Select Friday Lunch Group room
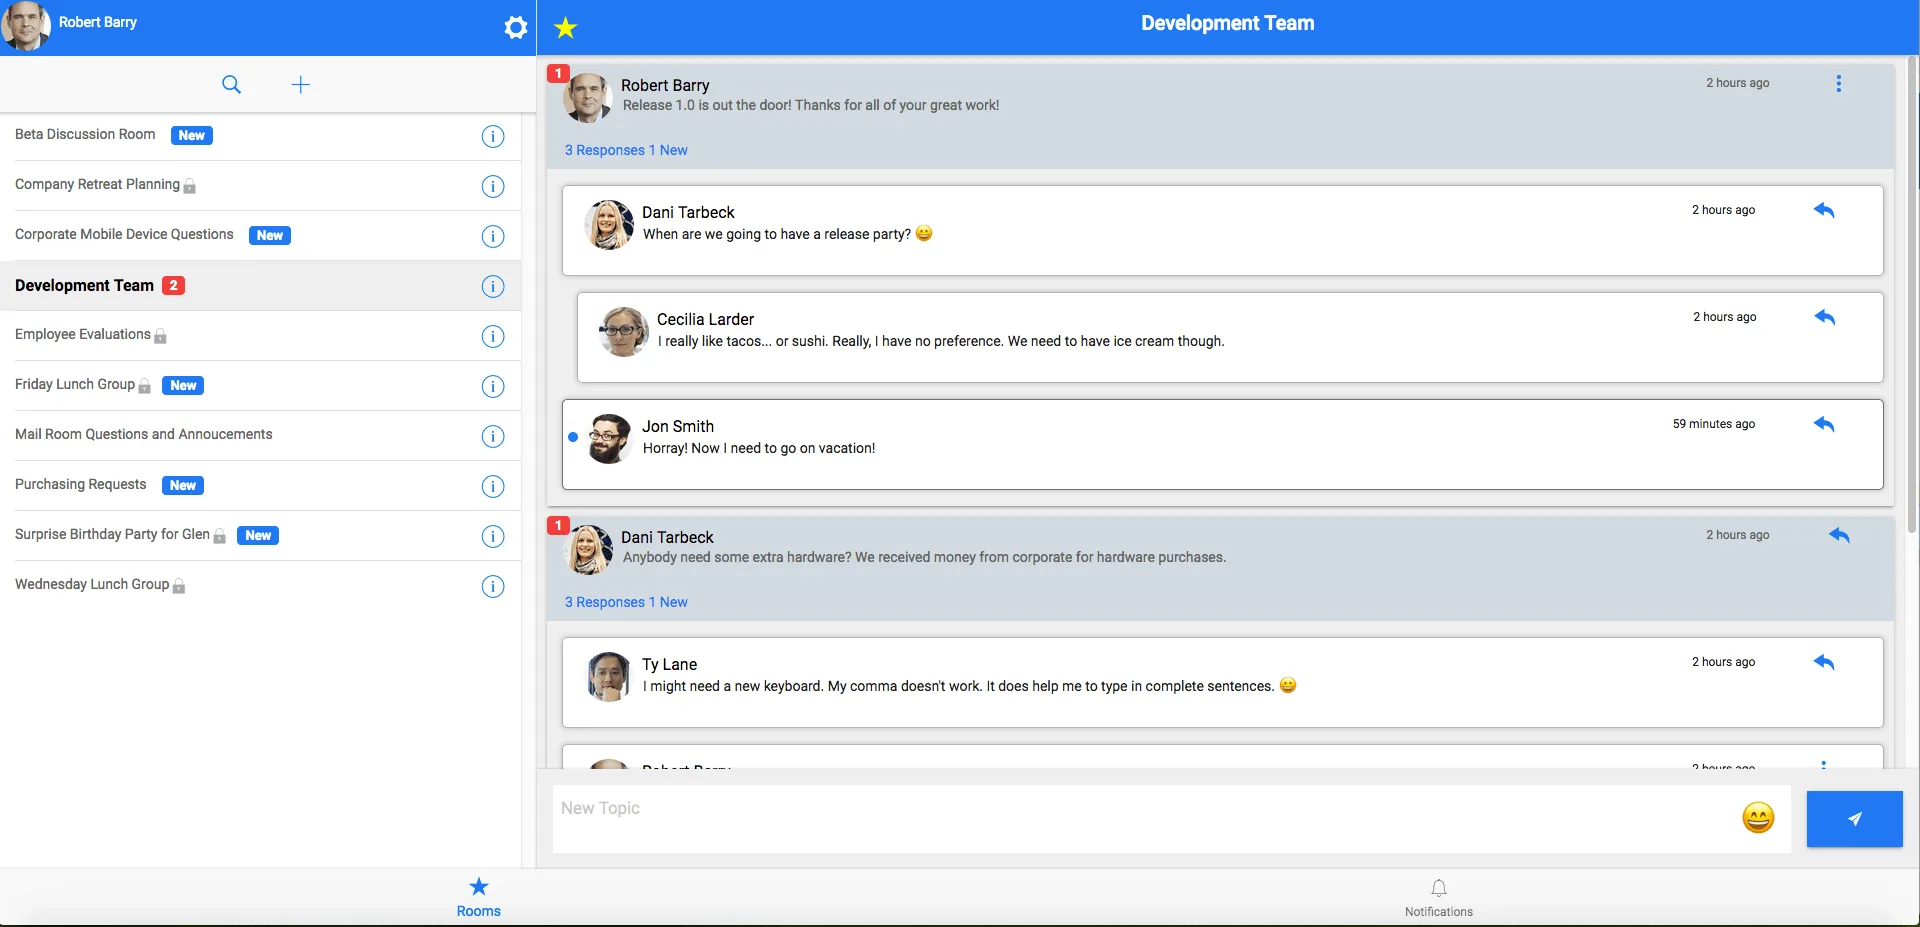Screen dimensions: 1920x927 coord(260,386)
